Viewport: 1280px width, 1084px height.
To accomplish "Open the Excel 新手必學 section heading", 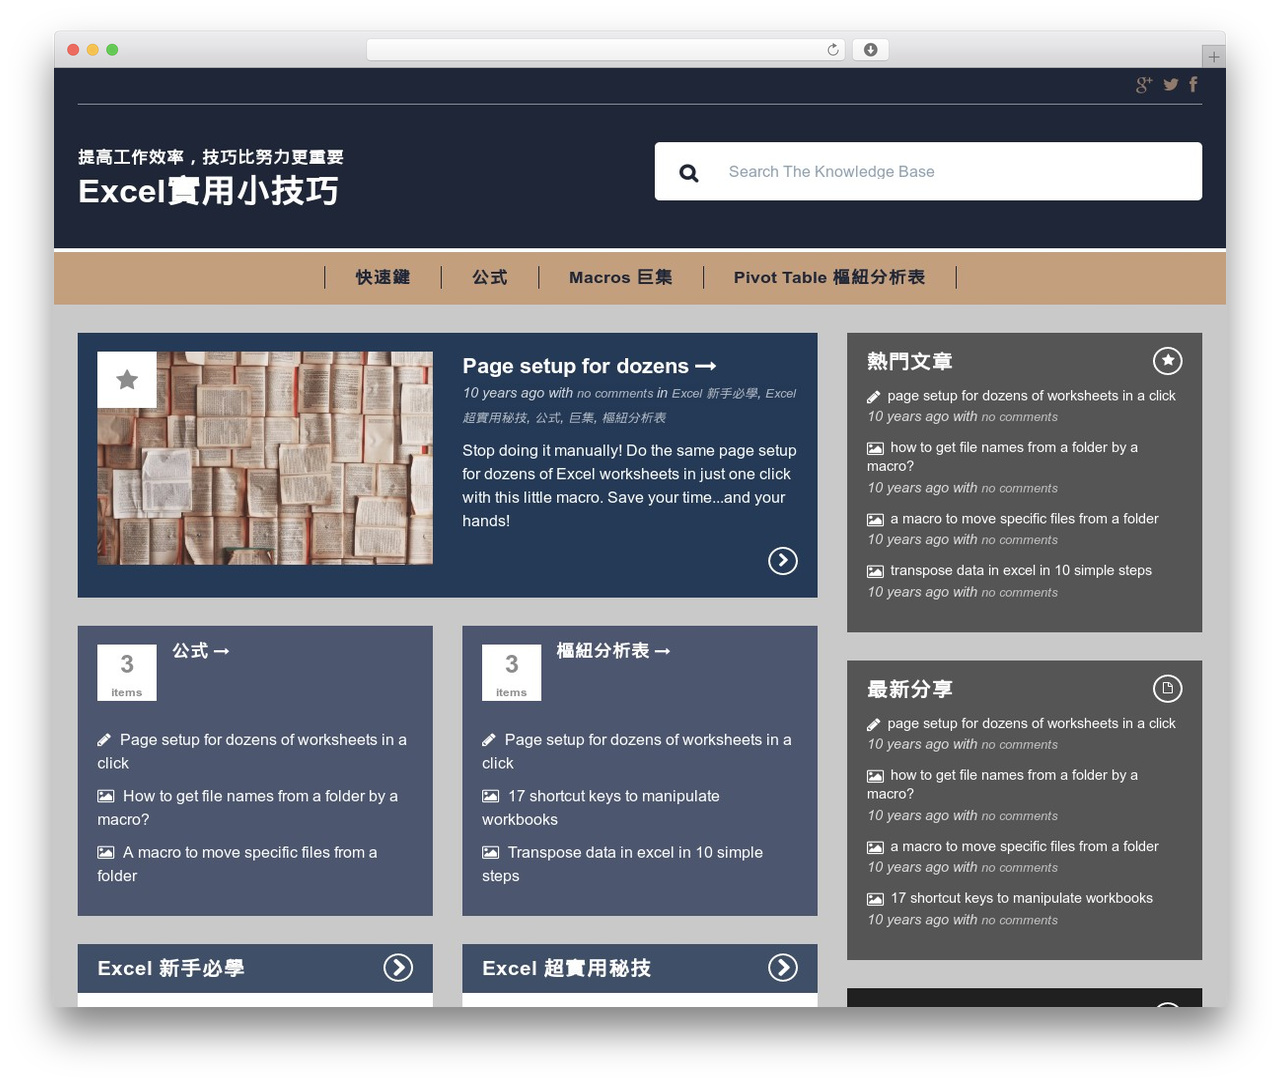I will [x=171, y=968].
